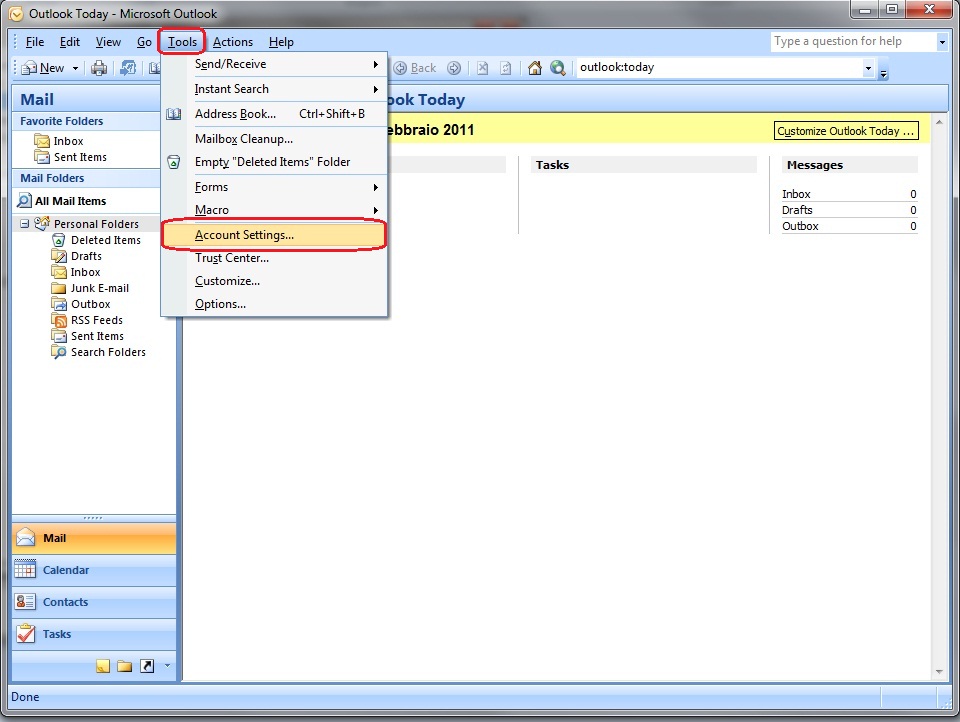Image resolution: width=960 pixels, height=722 pixels.
Task: Click the Drafts folder icon
Action: coord(59,256)
